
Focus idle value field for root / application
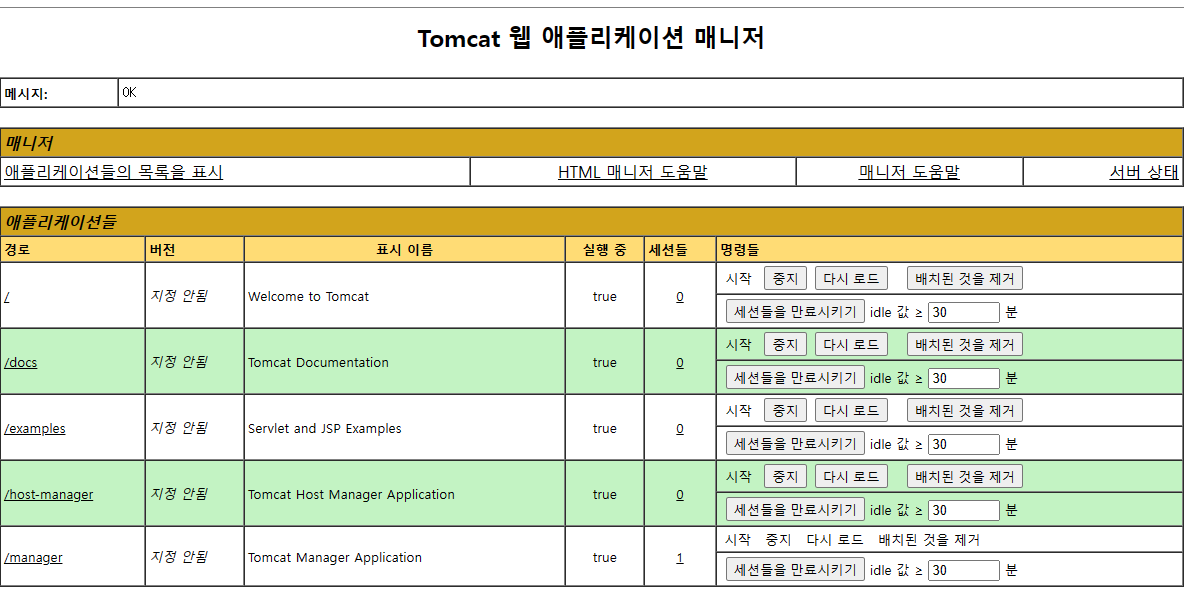pyautogui.click(x=964, y=312)
